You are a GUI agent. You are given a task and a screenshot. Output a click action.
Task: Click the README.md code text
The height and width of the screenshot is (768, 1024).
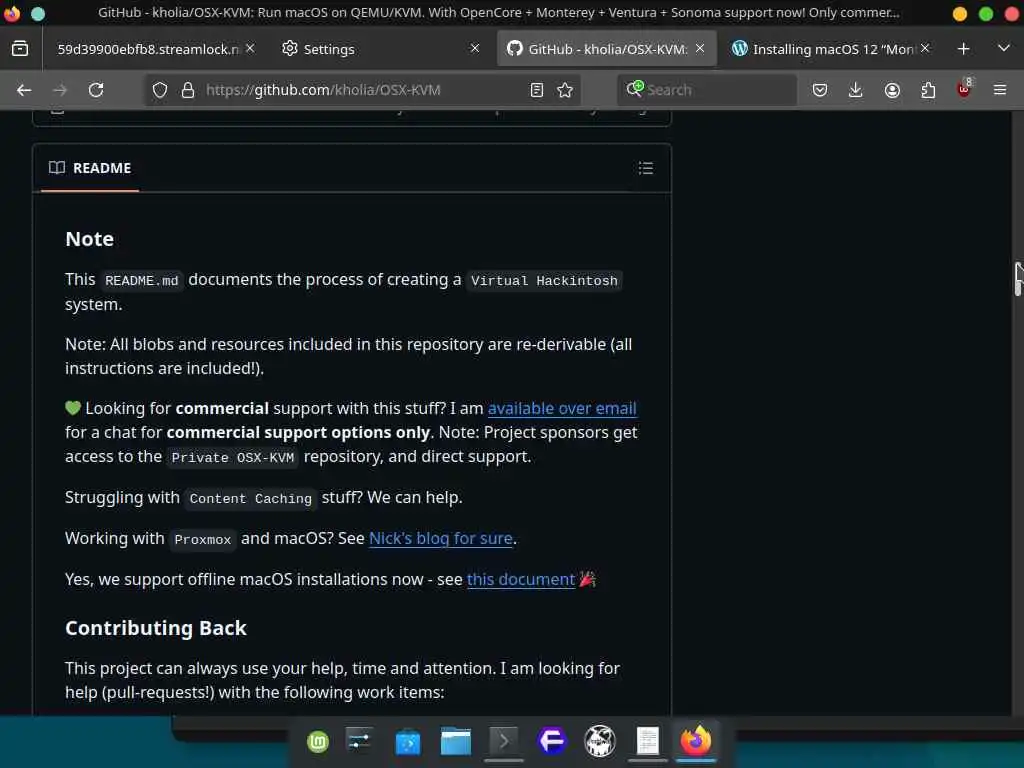pyautogui.click(x=142, y=281)
